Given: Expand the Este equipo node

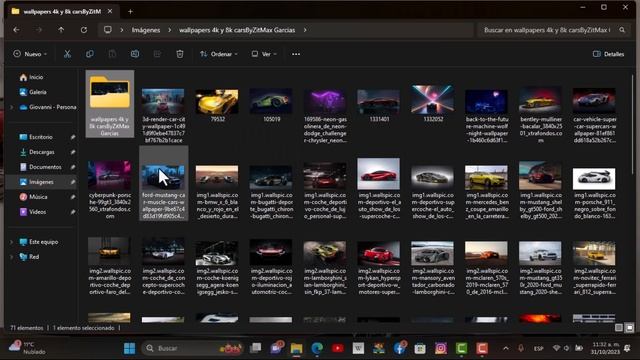Looking at the screenshot, I should 11,242.
